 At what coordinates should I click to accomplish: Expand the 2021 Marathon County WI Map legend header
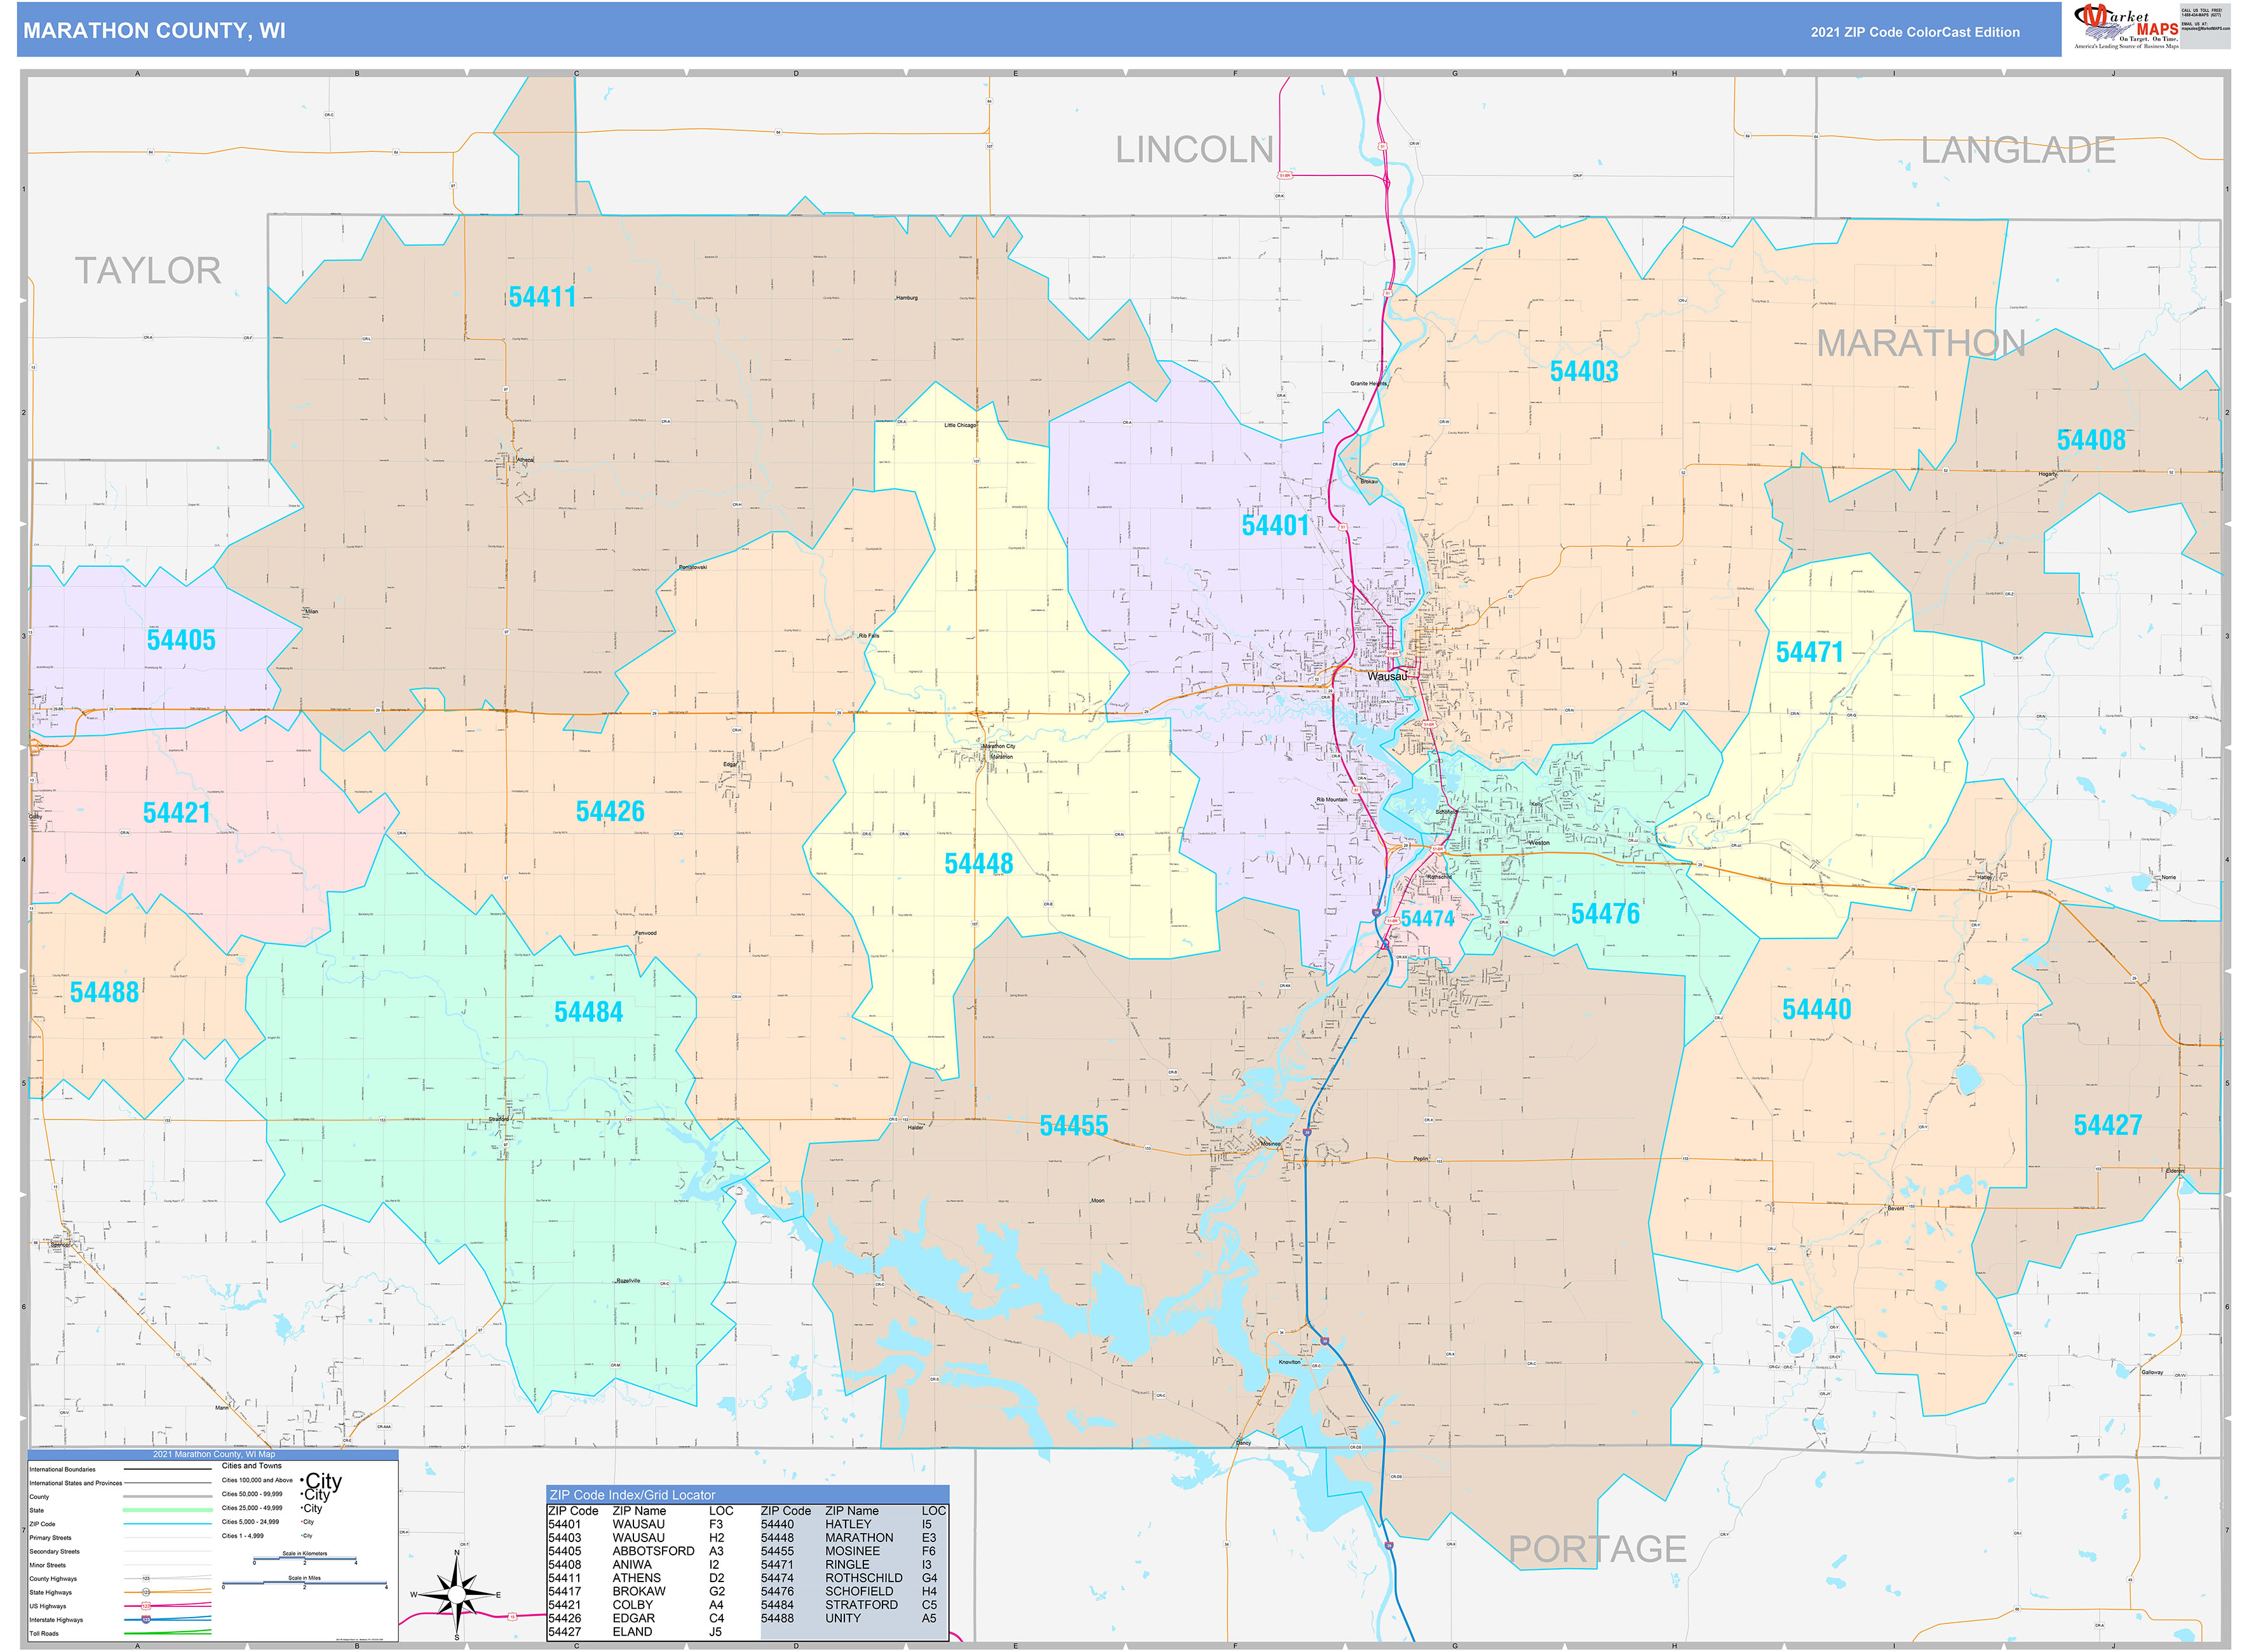coord(214,1455)
